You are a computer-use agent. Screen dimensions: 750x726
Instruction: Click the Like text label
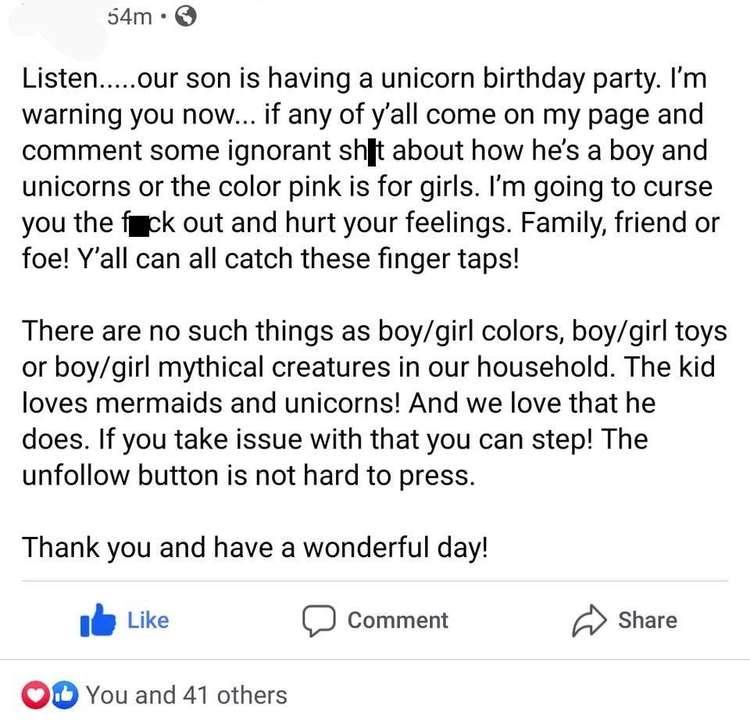(148, 620)
